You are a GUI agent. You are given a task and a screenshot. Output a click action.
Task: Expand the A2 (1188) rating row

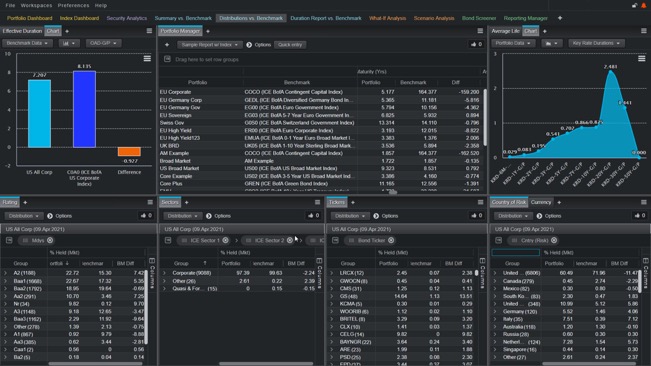pyautogui.click(x=5, y=273)
